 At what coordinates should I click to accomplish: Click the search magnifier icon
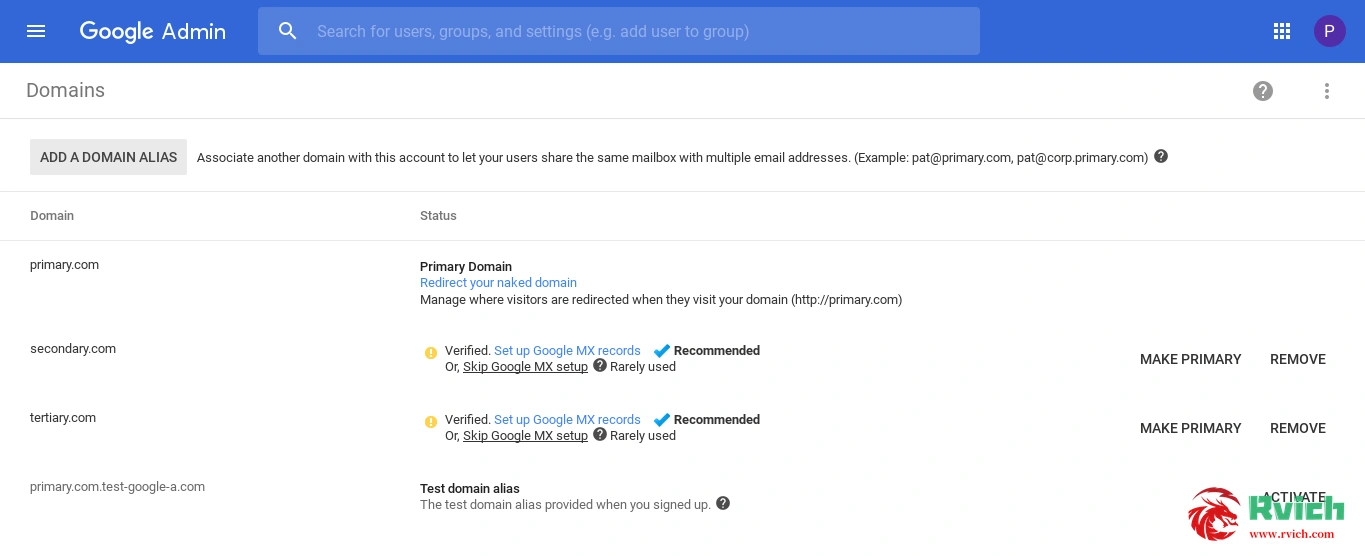[288, 31]
